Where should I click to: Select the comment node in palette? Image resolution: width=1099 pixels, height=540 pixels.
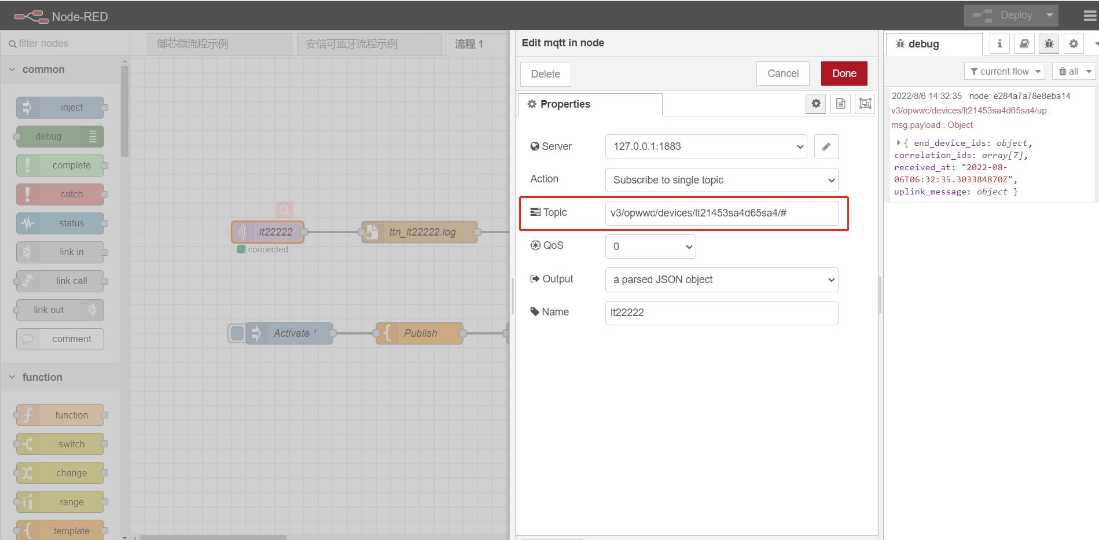[x=60, y=339]
